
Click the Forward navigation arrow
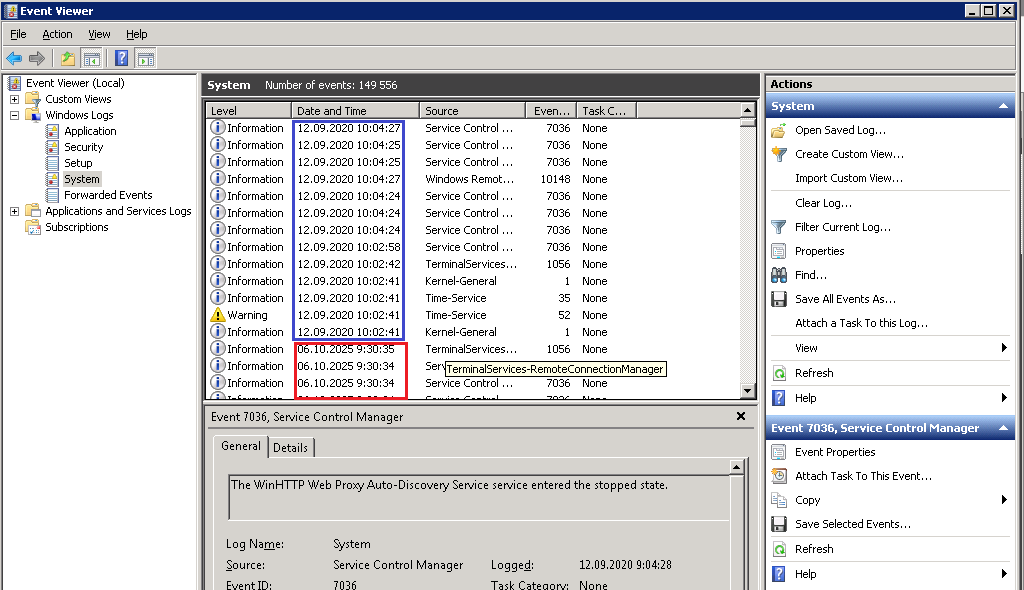36,57
